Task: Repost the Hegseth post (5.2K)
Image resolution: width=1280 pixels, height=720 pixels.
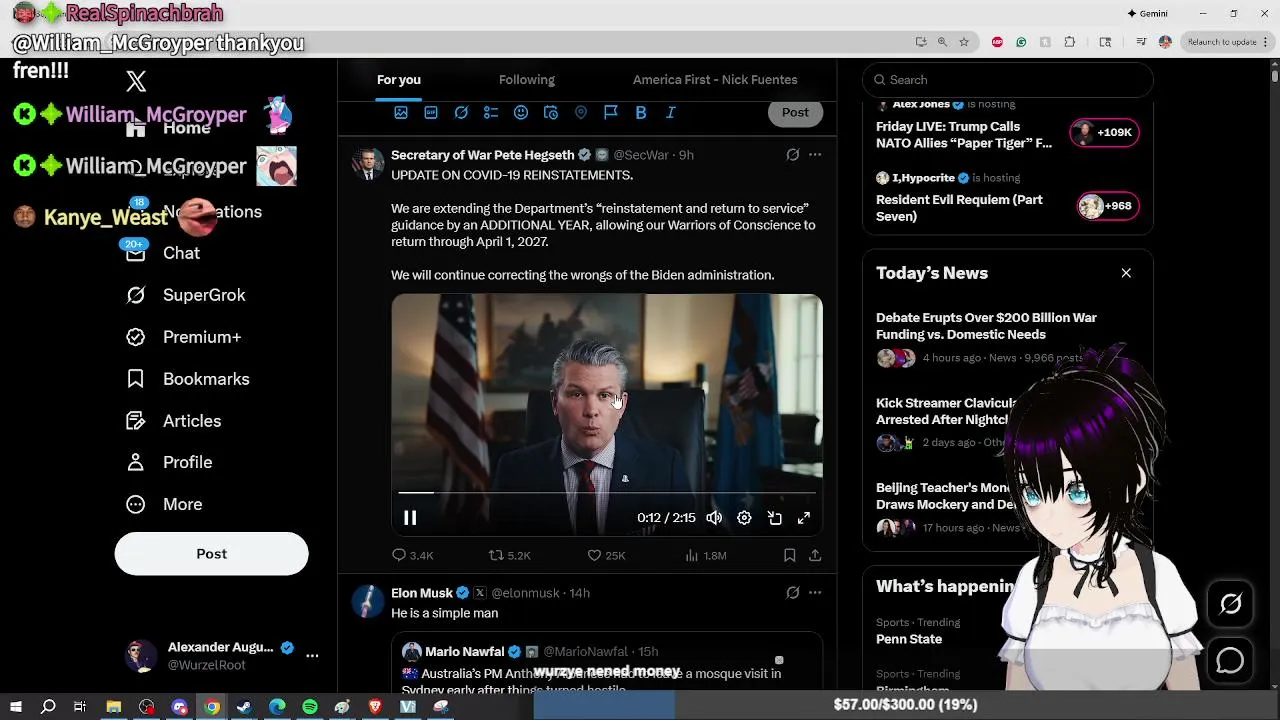Action: pyautogui.click(x=509, y=555)
